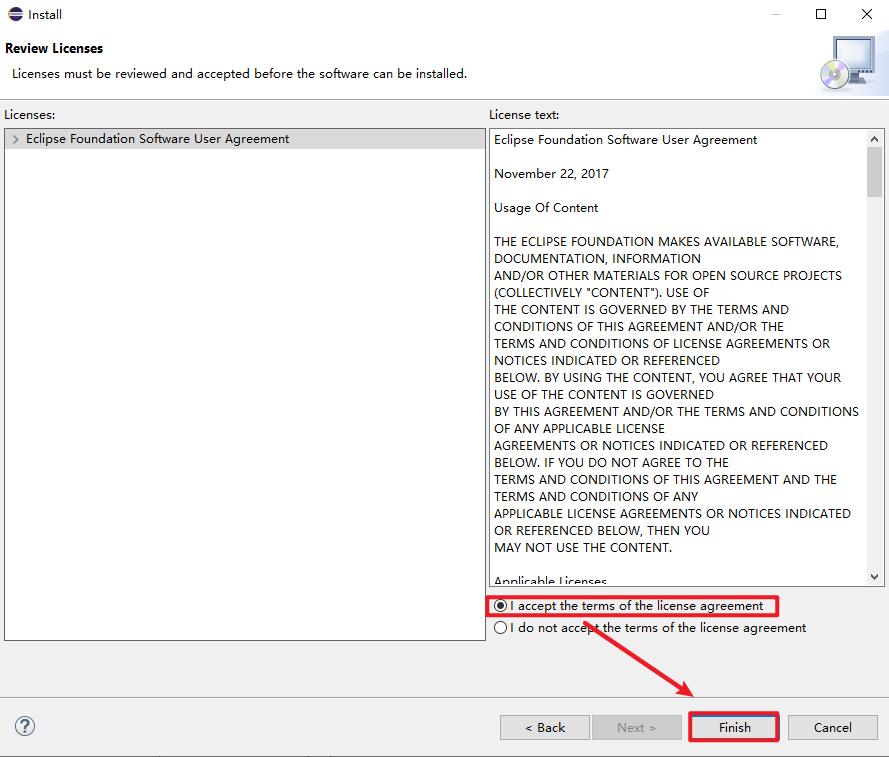
Task: Minimize the Install dialog window
Action: tap(776, 14)
